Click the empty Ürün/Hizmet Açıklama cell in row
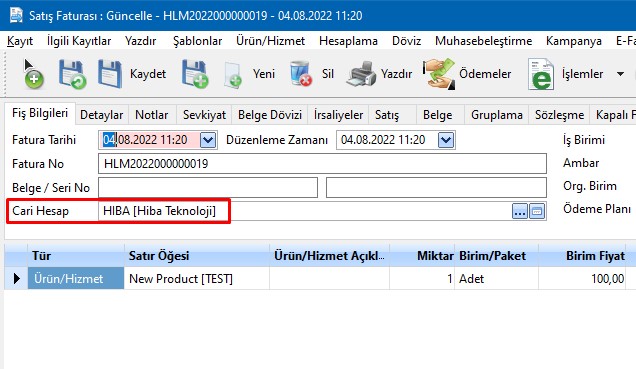This screenshot has width=636, height=369. click(329, 279)
